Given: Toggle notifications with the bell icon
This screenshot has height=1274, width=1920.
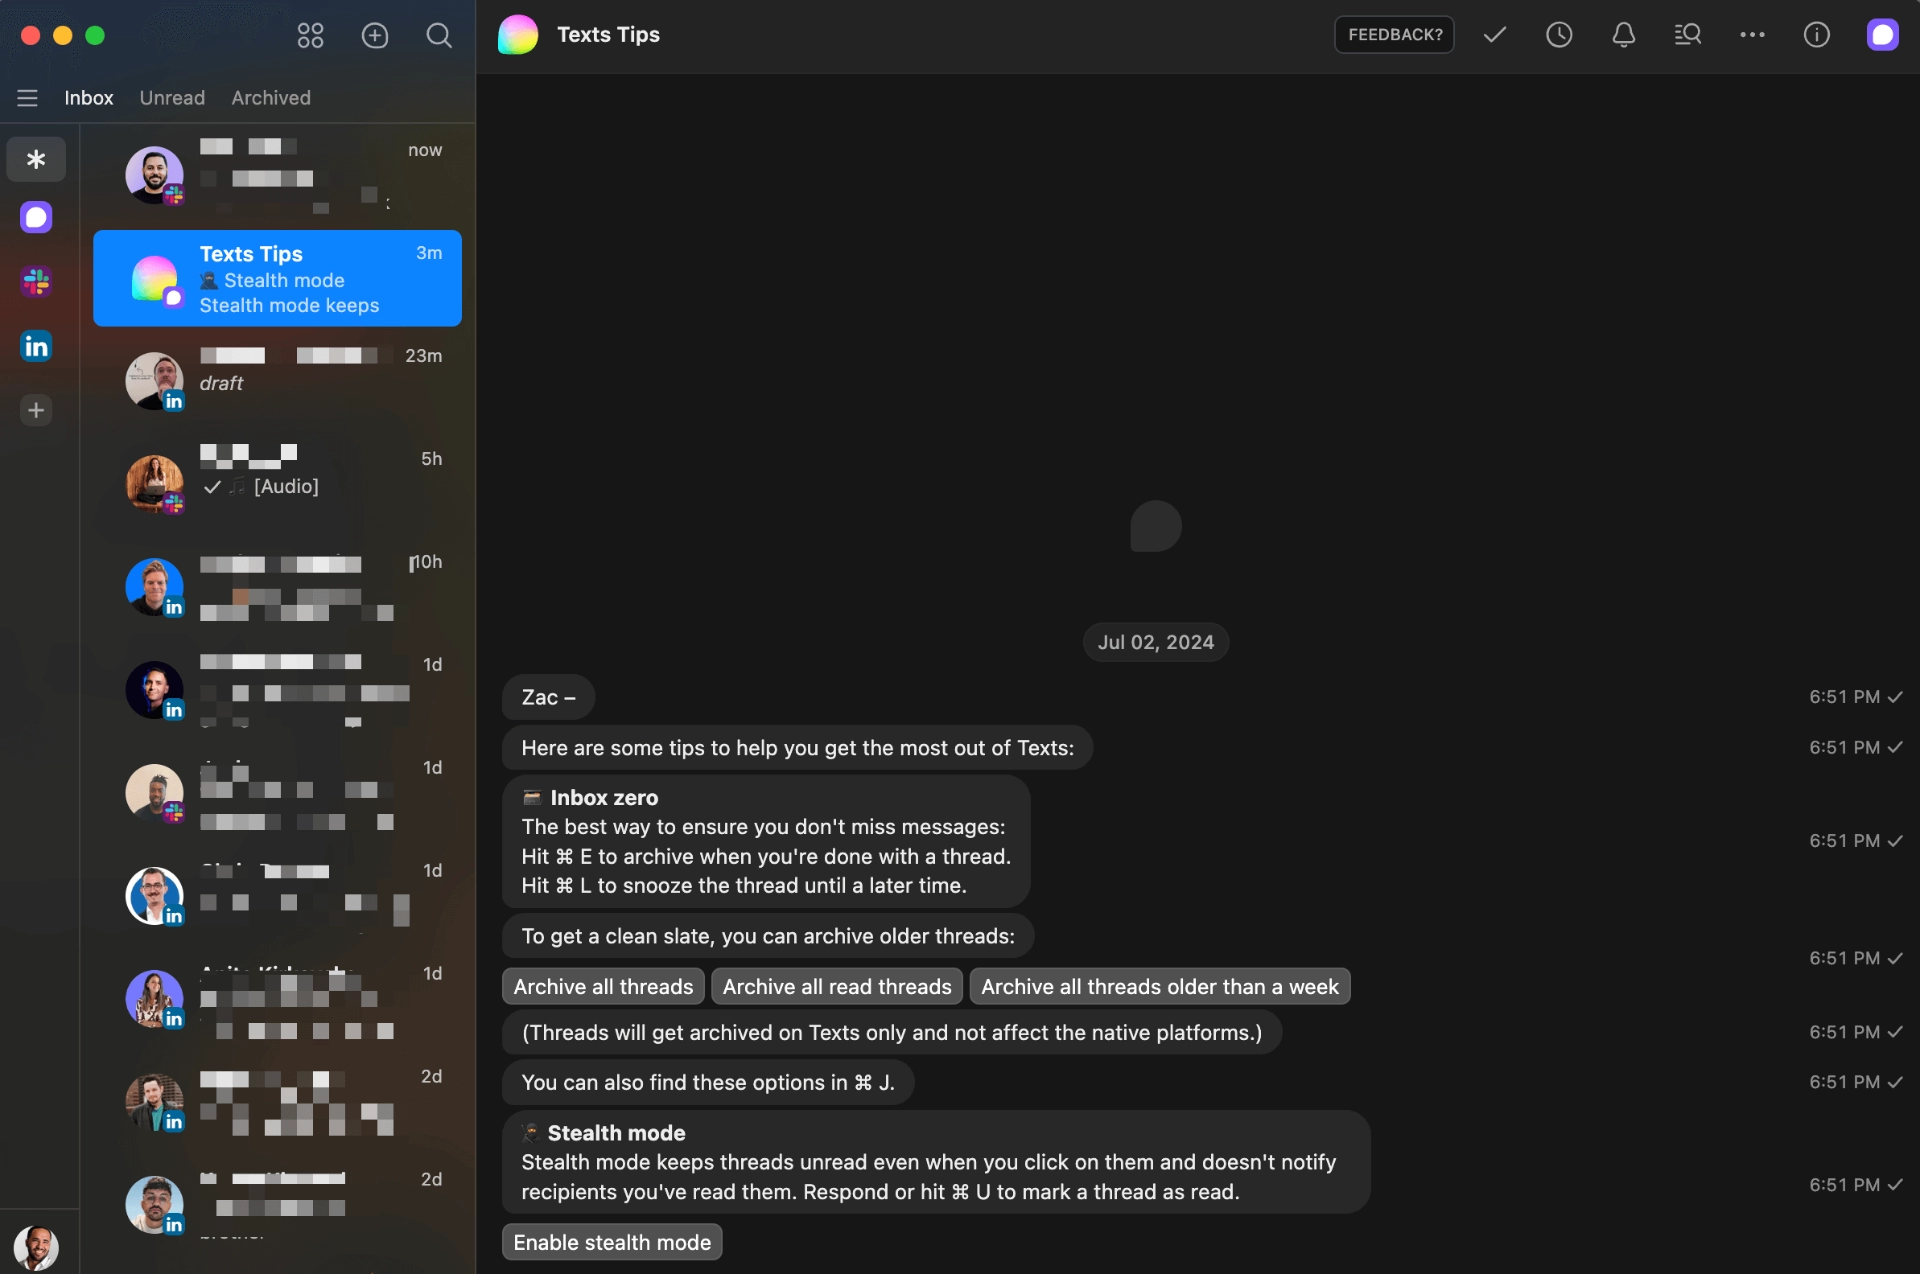Looking at the screenshot, I should pyautogui.click(x=1624, y=35).
